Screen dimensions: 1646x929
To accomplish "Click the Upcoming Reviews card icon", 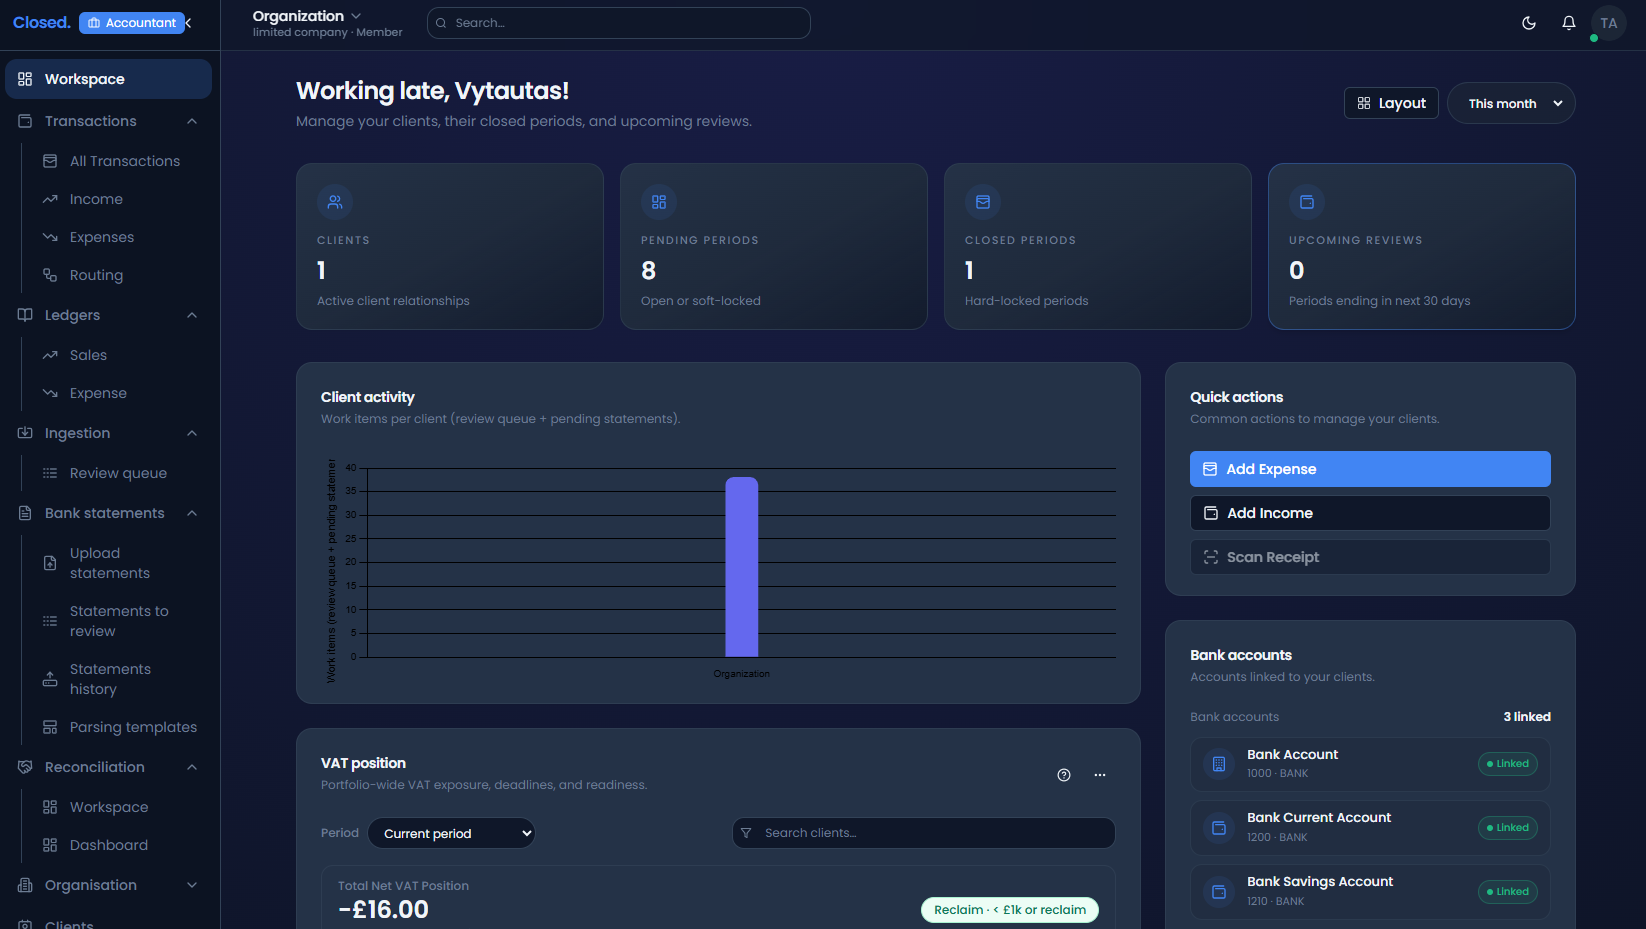I will coord(1307,202).
